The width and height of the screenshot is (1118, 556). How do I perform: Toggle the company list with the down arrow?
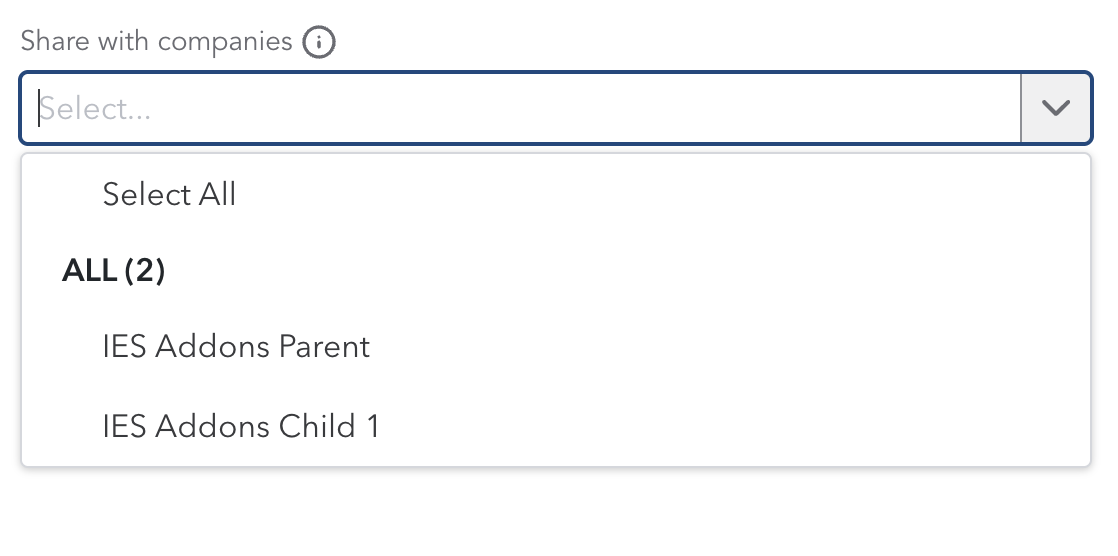[x=1056, y=108]
